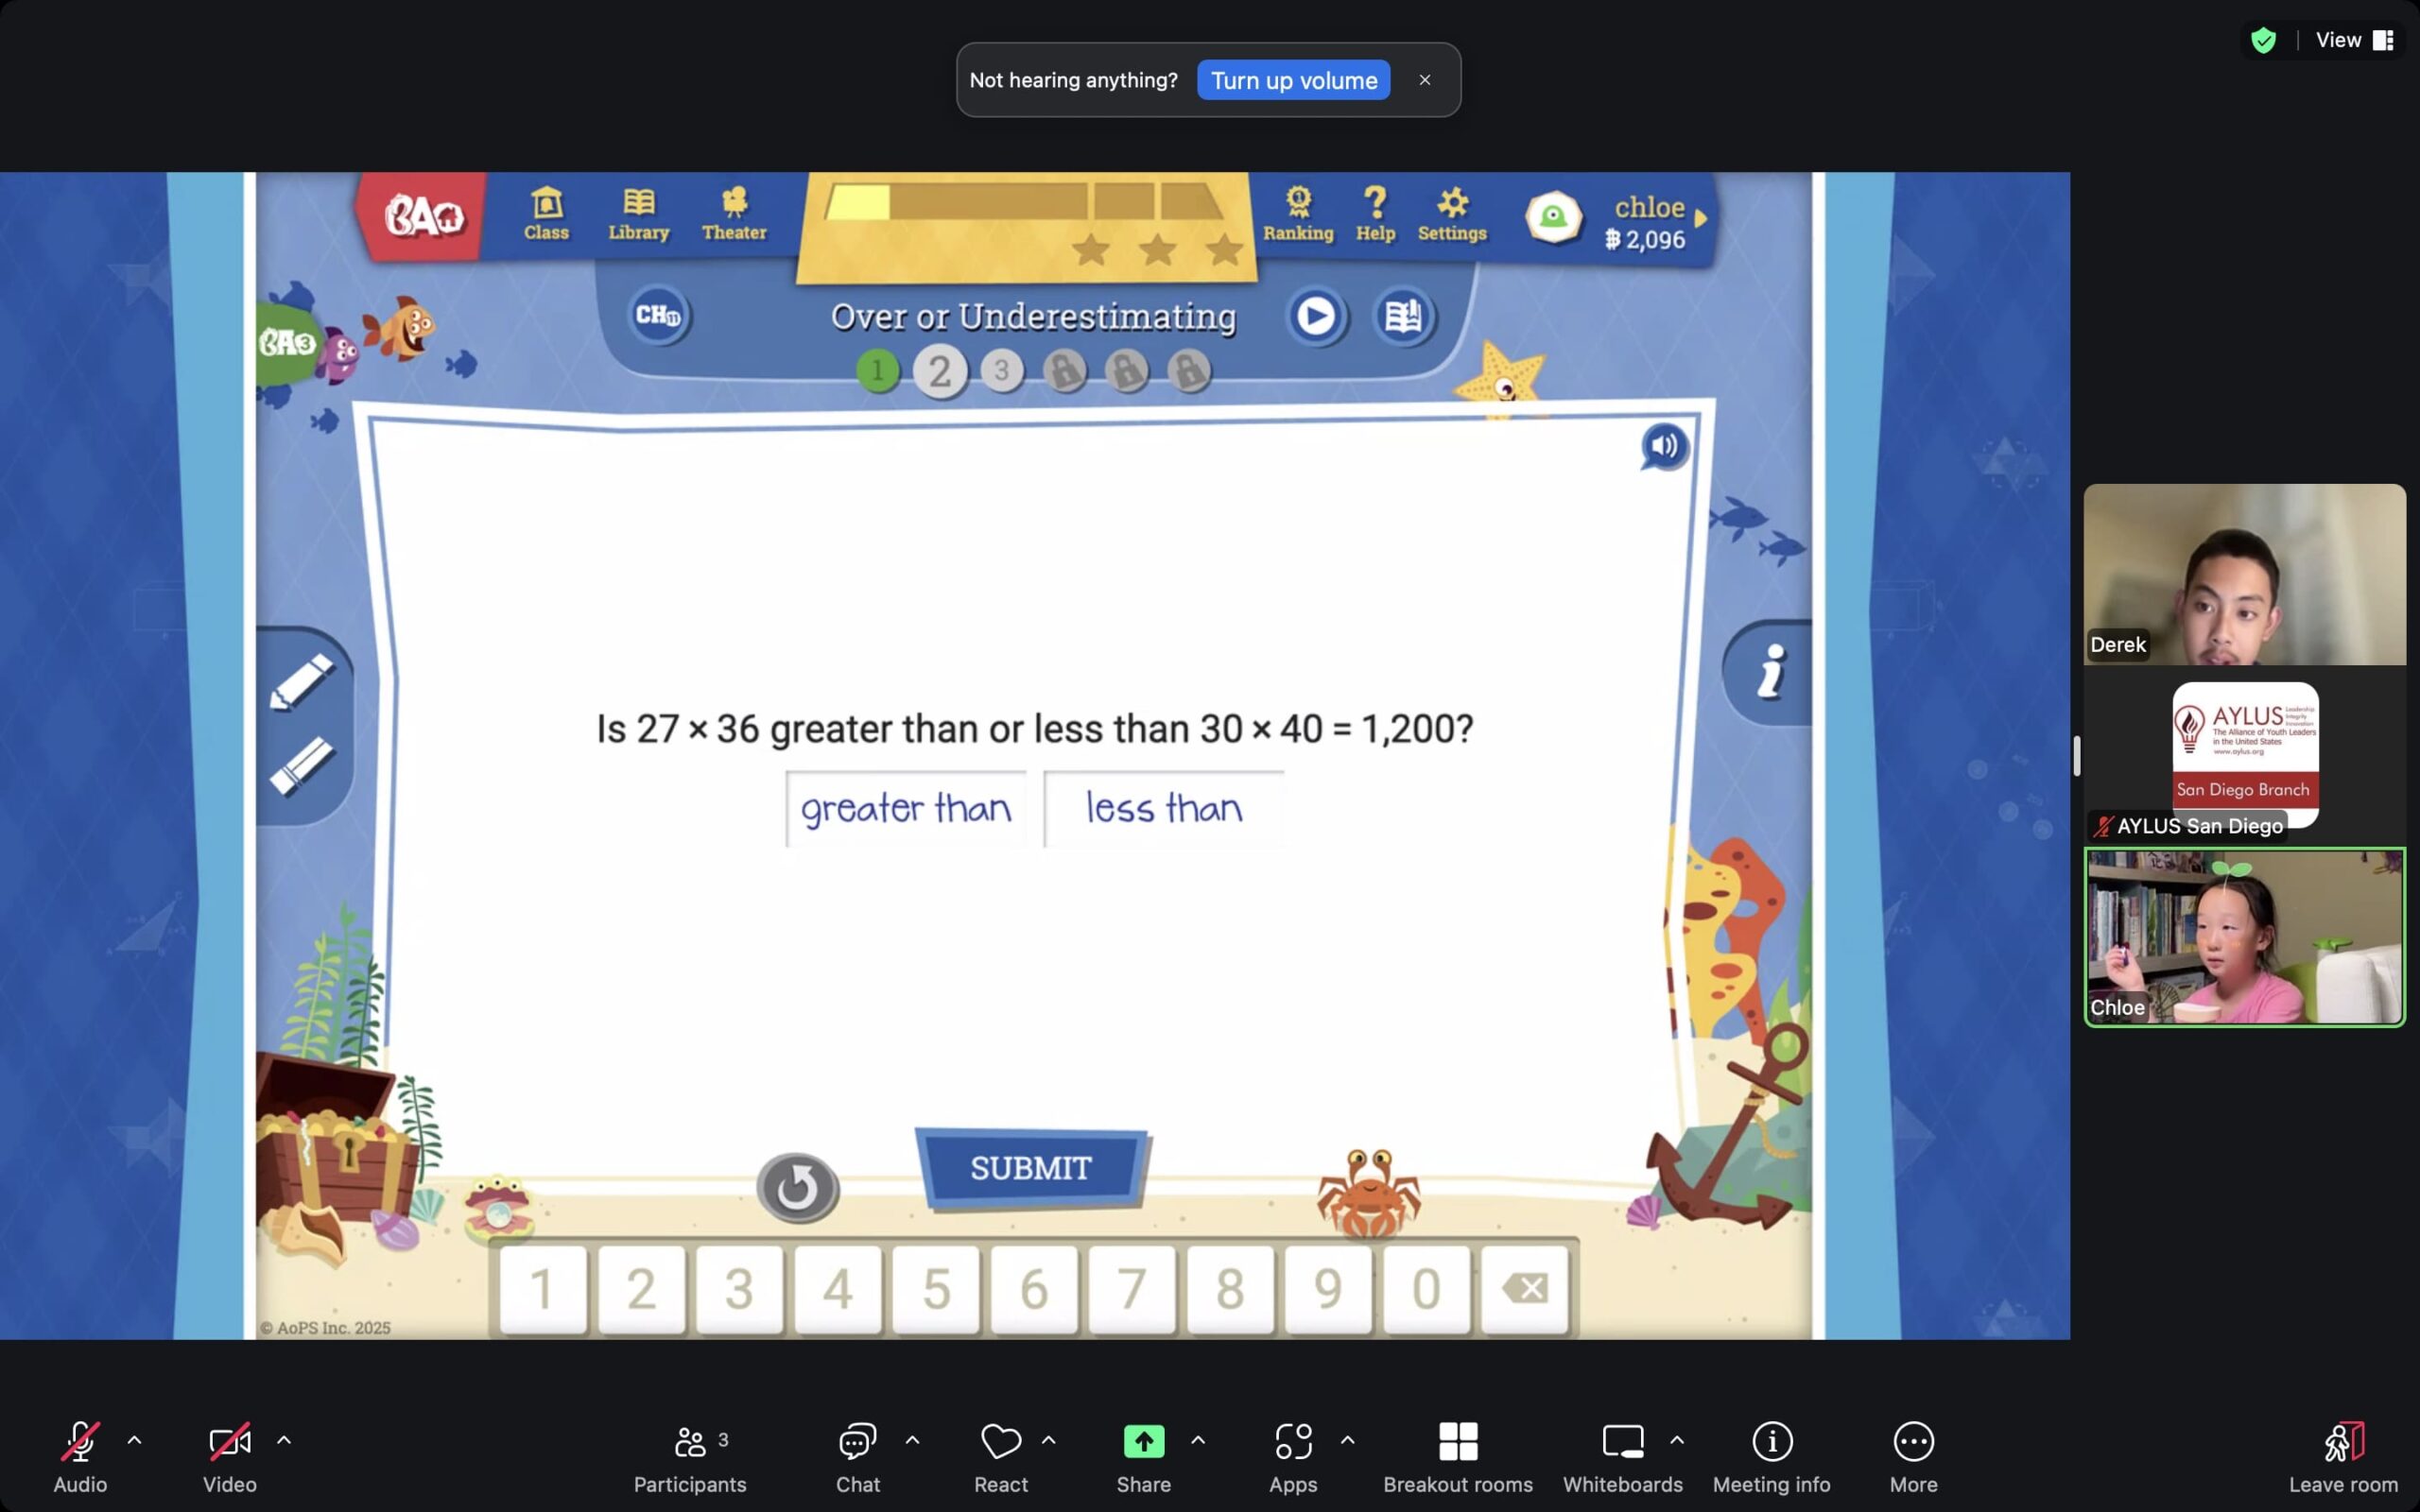Open the Whiteboards options caret
This screenshot has height=1512, width=2420.
tap(1677, 1440)
